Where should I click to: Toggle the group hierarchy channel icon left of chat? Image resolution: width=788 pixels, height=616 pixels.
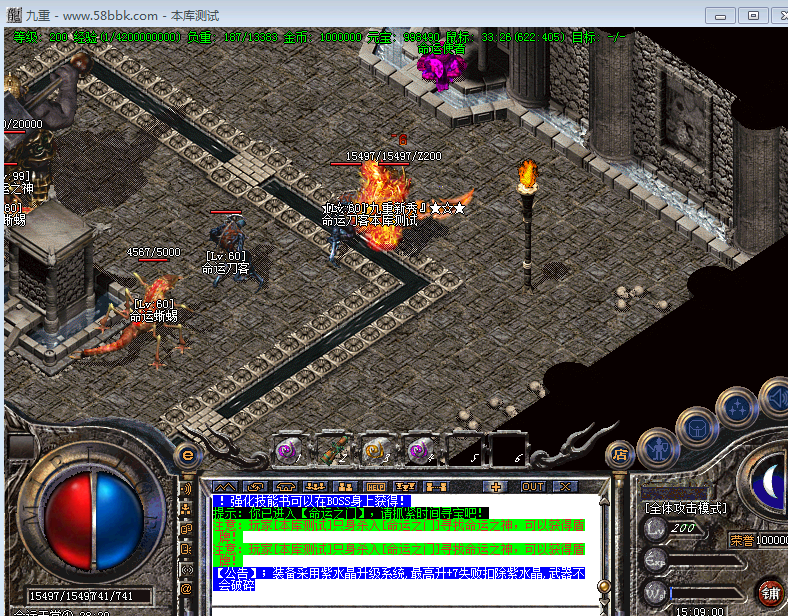(186, 509)
